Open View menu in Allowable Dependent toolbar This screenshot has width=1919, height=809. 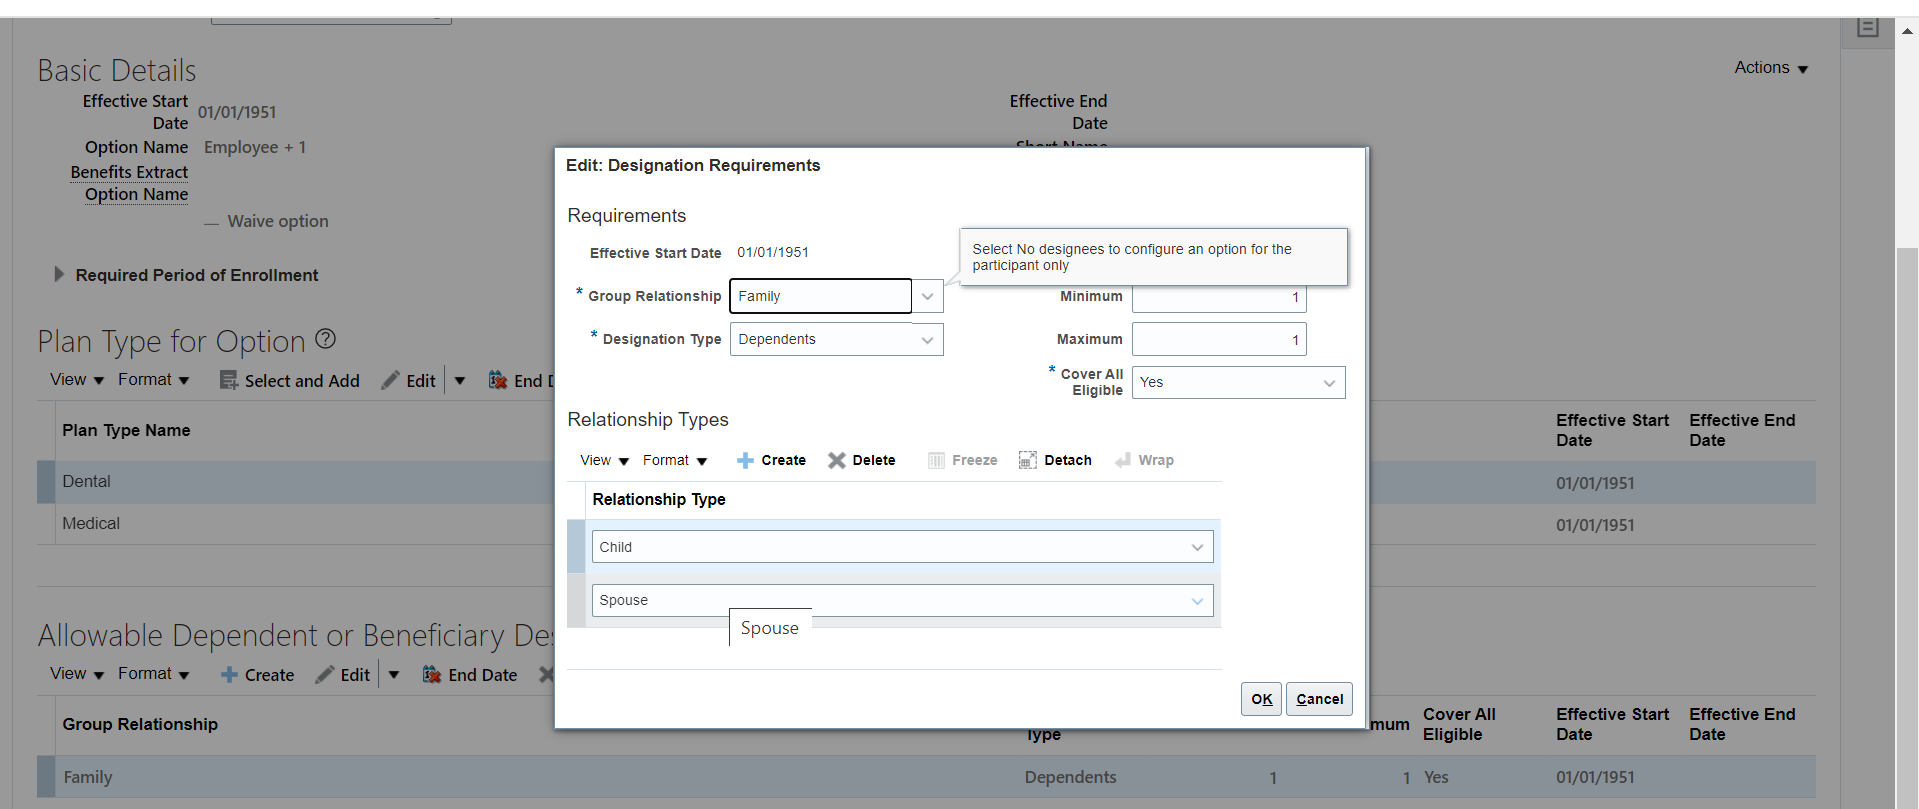pyautogui.click(x=77, y=674)
